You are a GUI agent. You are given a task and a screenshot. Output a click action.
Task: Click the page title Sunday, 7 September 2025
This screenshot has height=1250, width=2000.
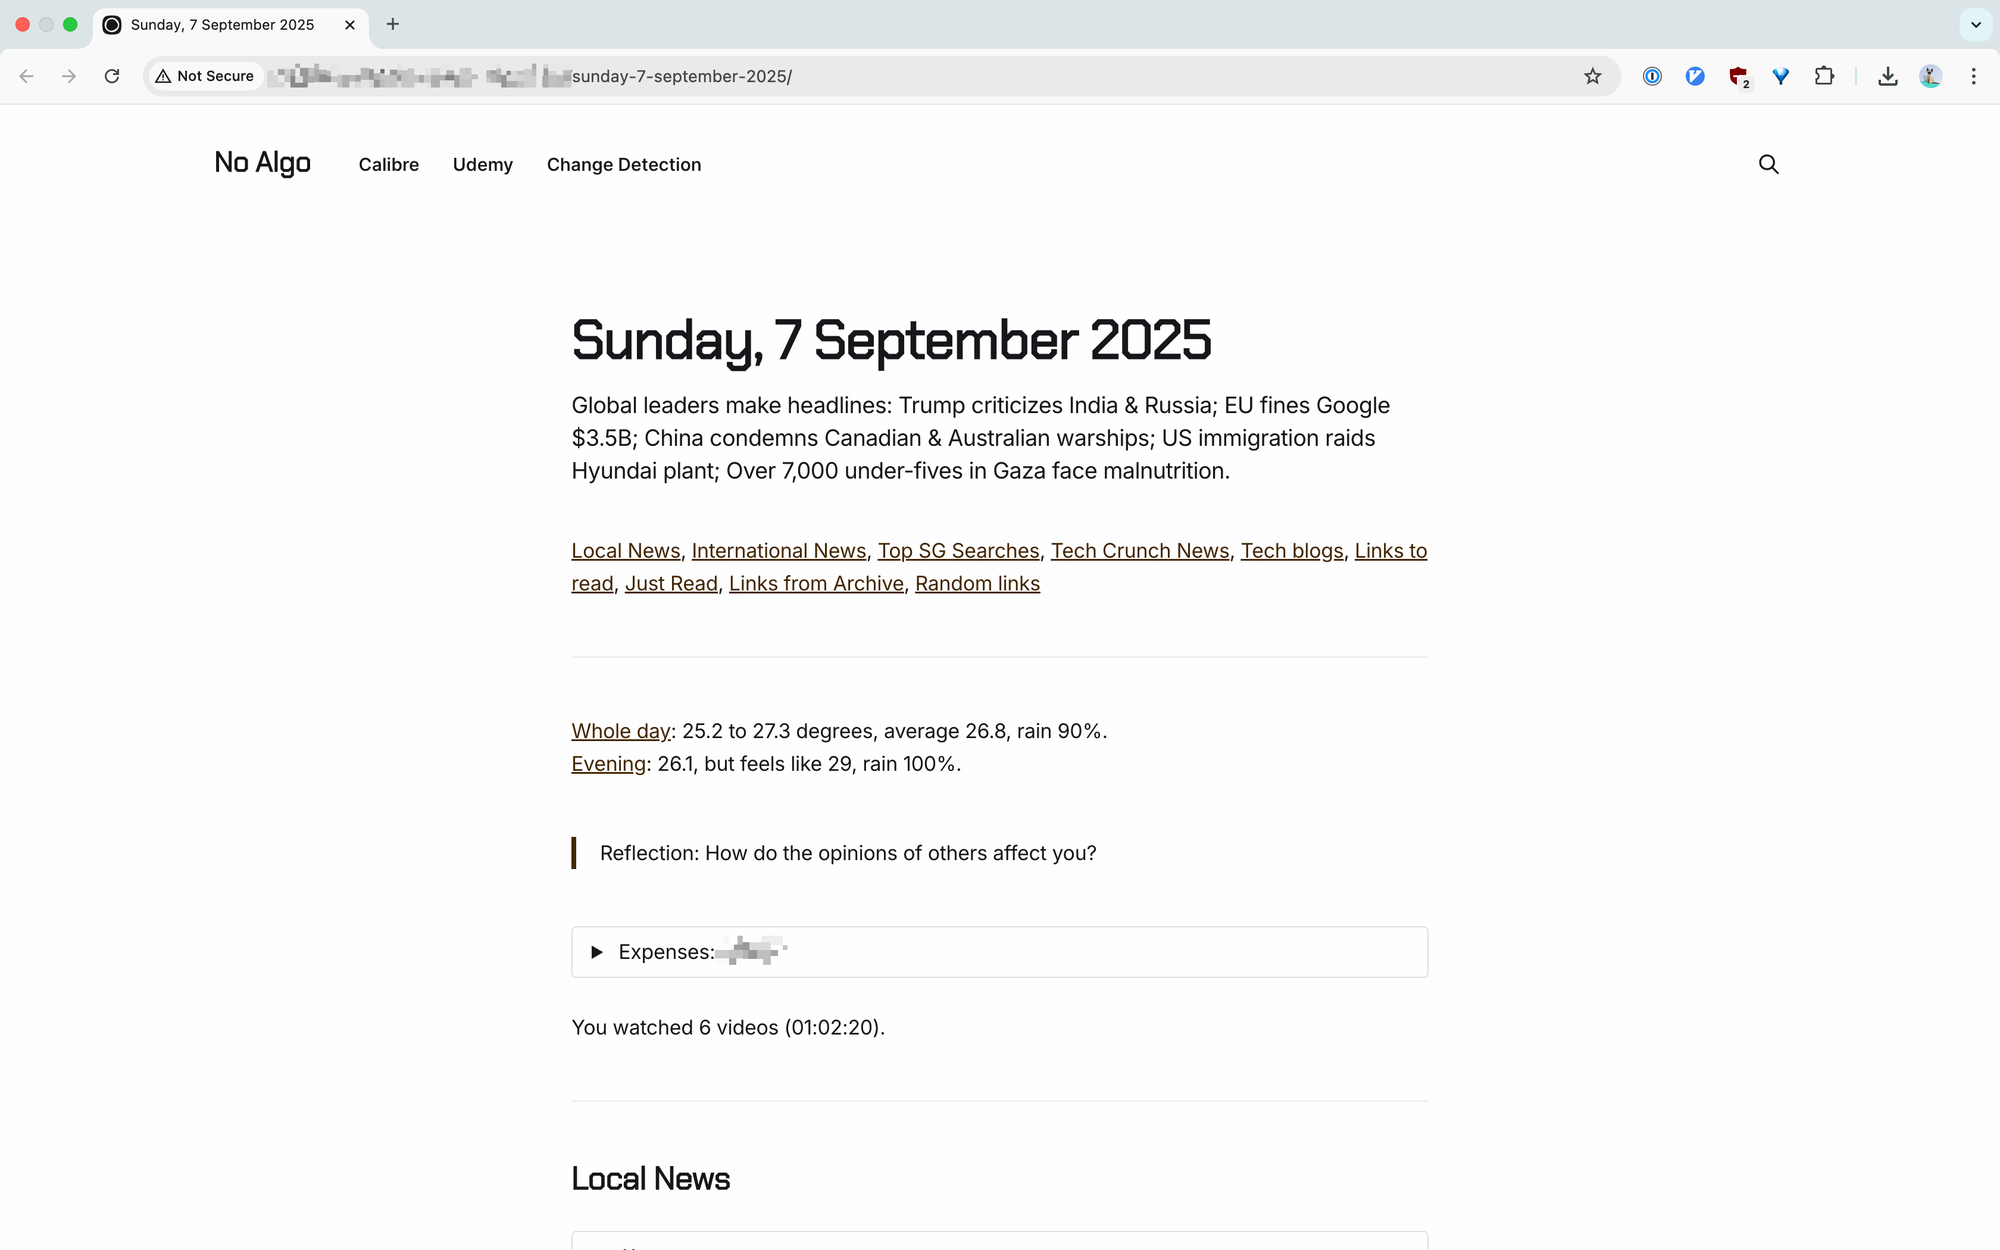[x=891, y=341]
